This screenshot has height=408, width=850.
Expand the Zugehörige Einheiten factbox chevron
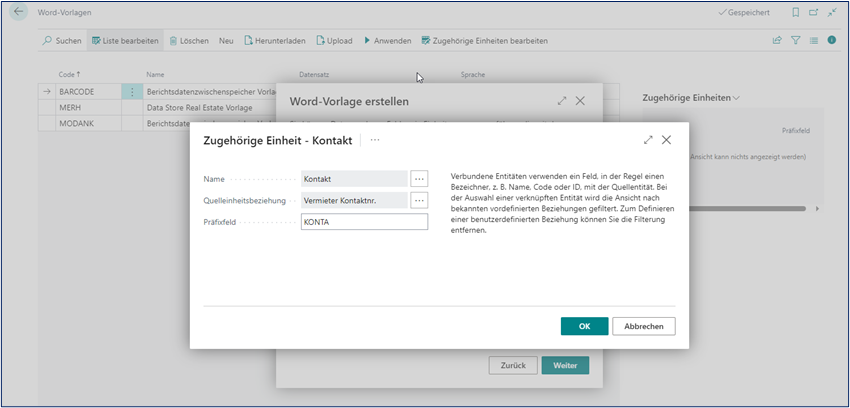tap(737, 98)
